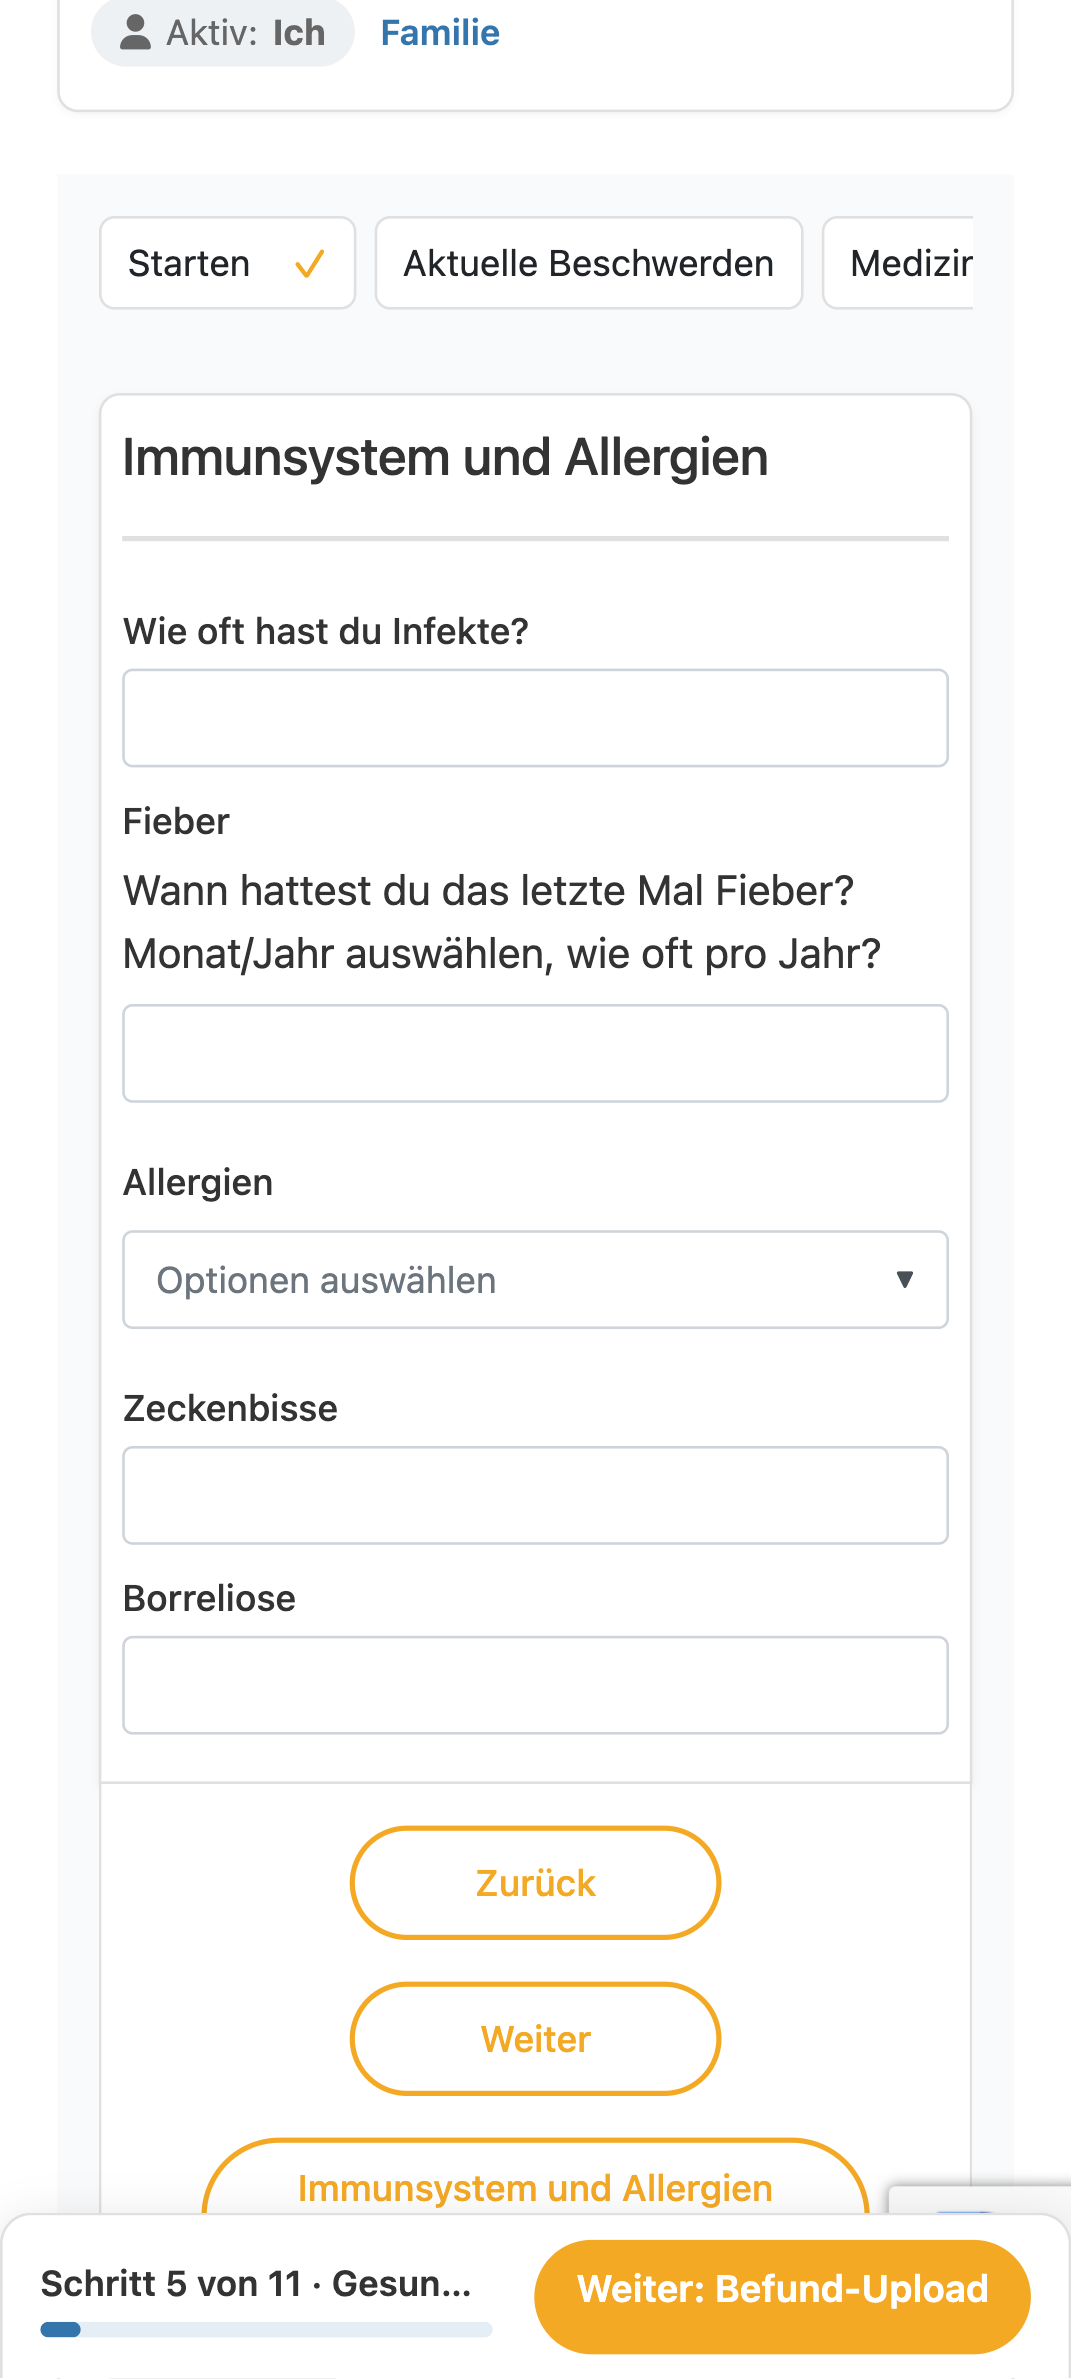This screenshot has width=1071, height=2379.
Task: Click the Fieber input field
Action: 535,1053
